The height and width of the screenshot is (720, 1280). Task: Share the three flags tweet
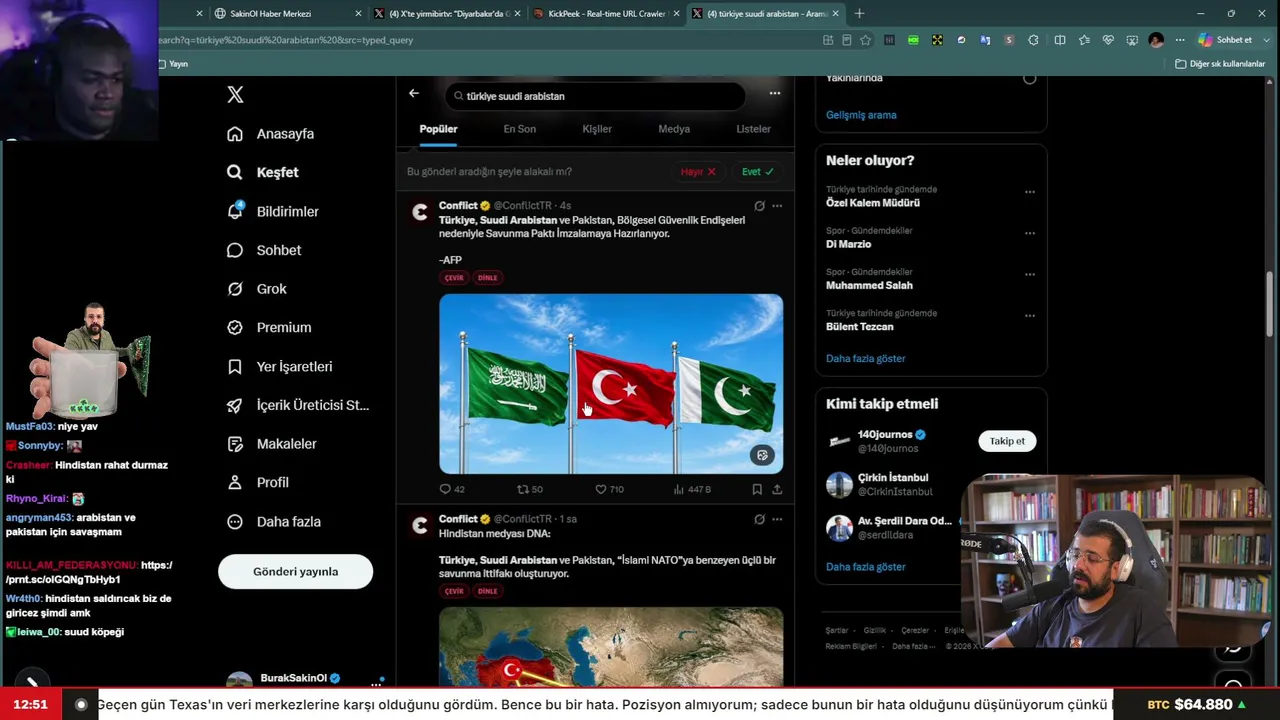click(777, 489)
